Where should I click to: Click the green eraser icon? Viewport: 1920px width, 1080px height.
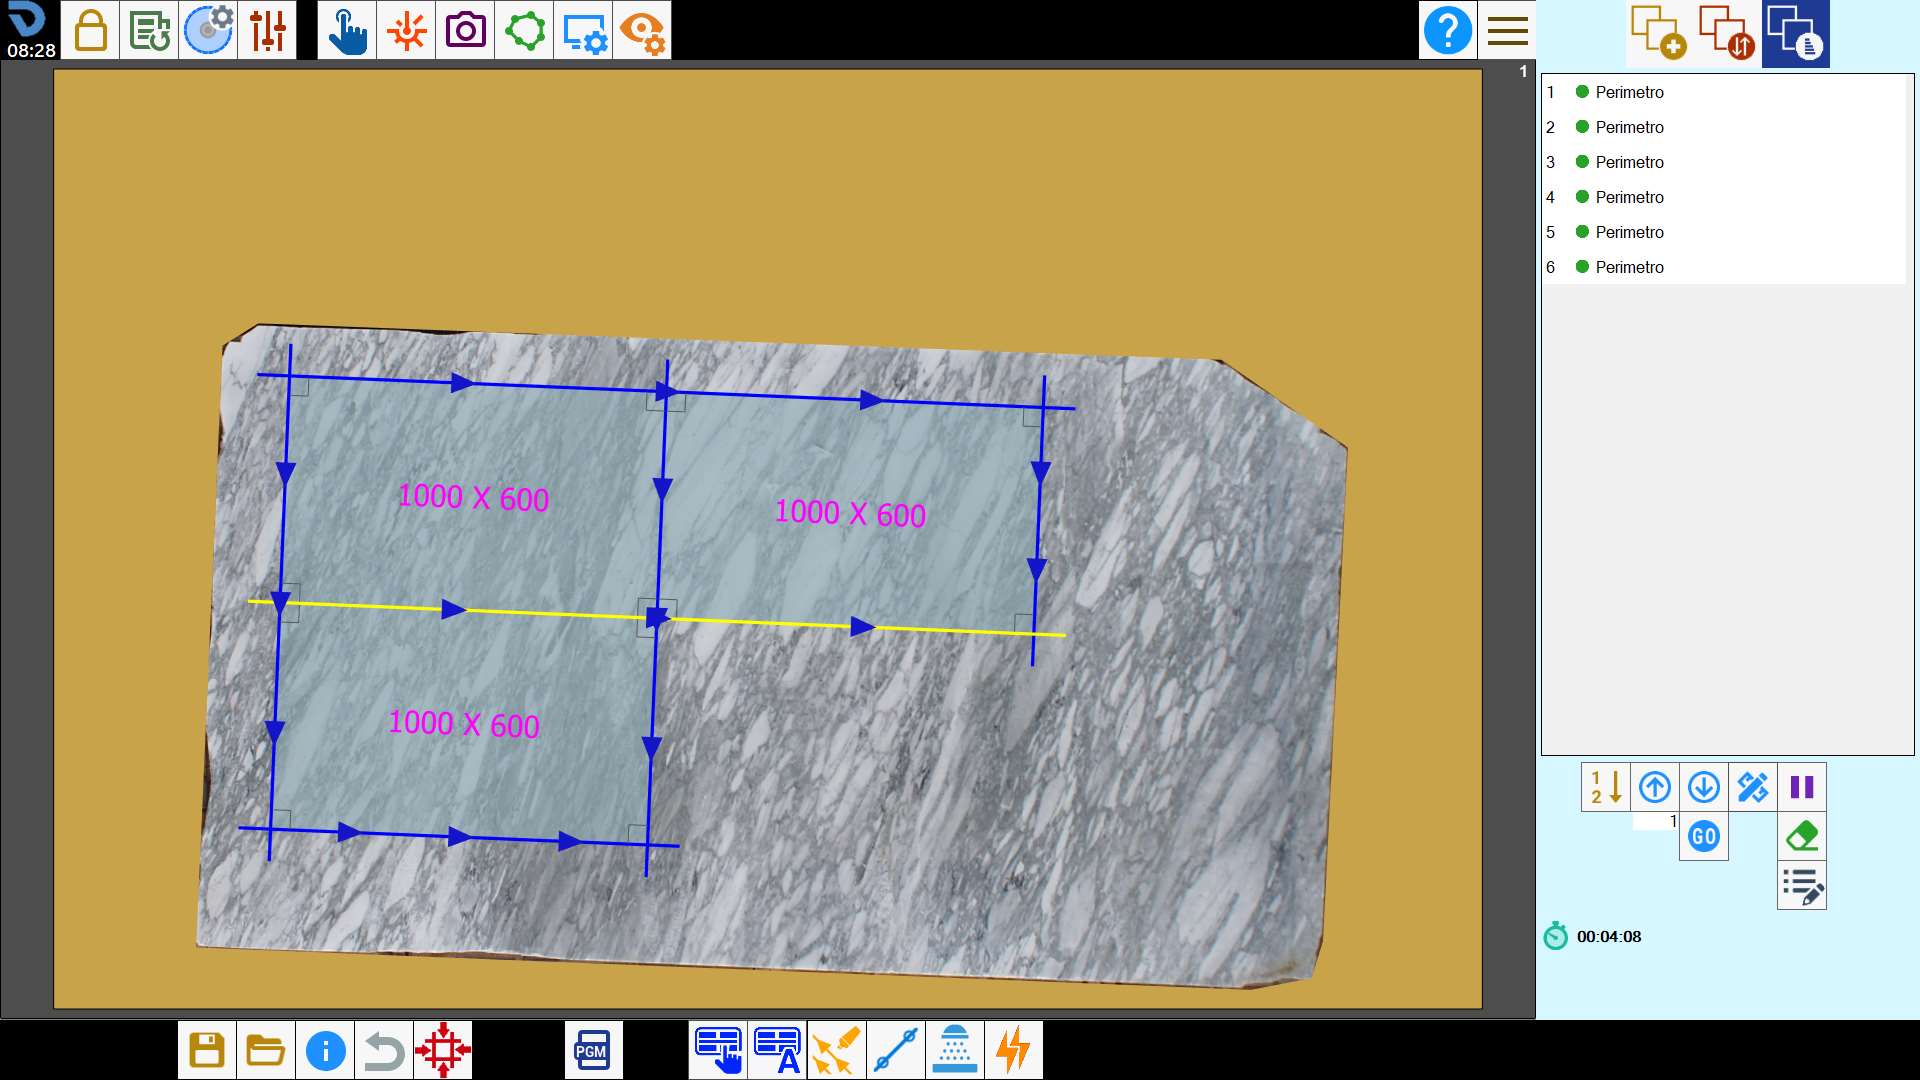(1802, 836)
